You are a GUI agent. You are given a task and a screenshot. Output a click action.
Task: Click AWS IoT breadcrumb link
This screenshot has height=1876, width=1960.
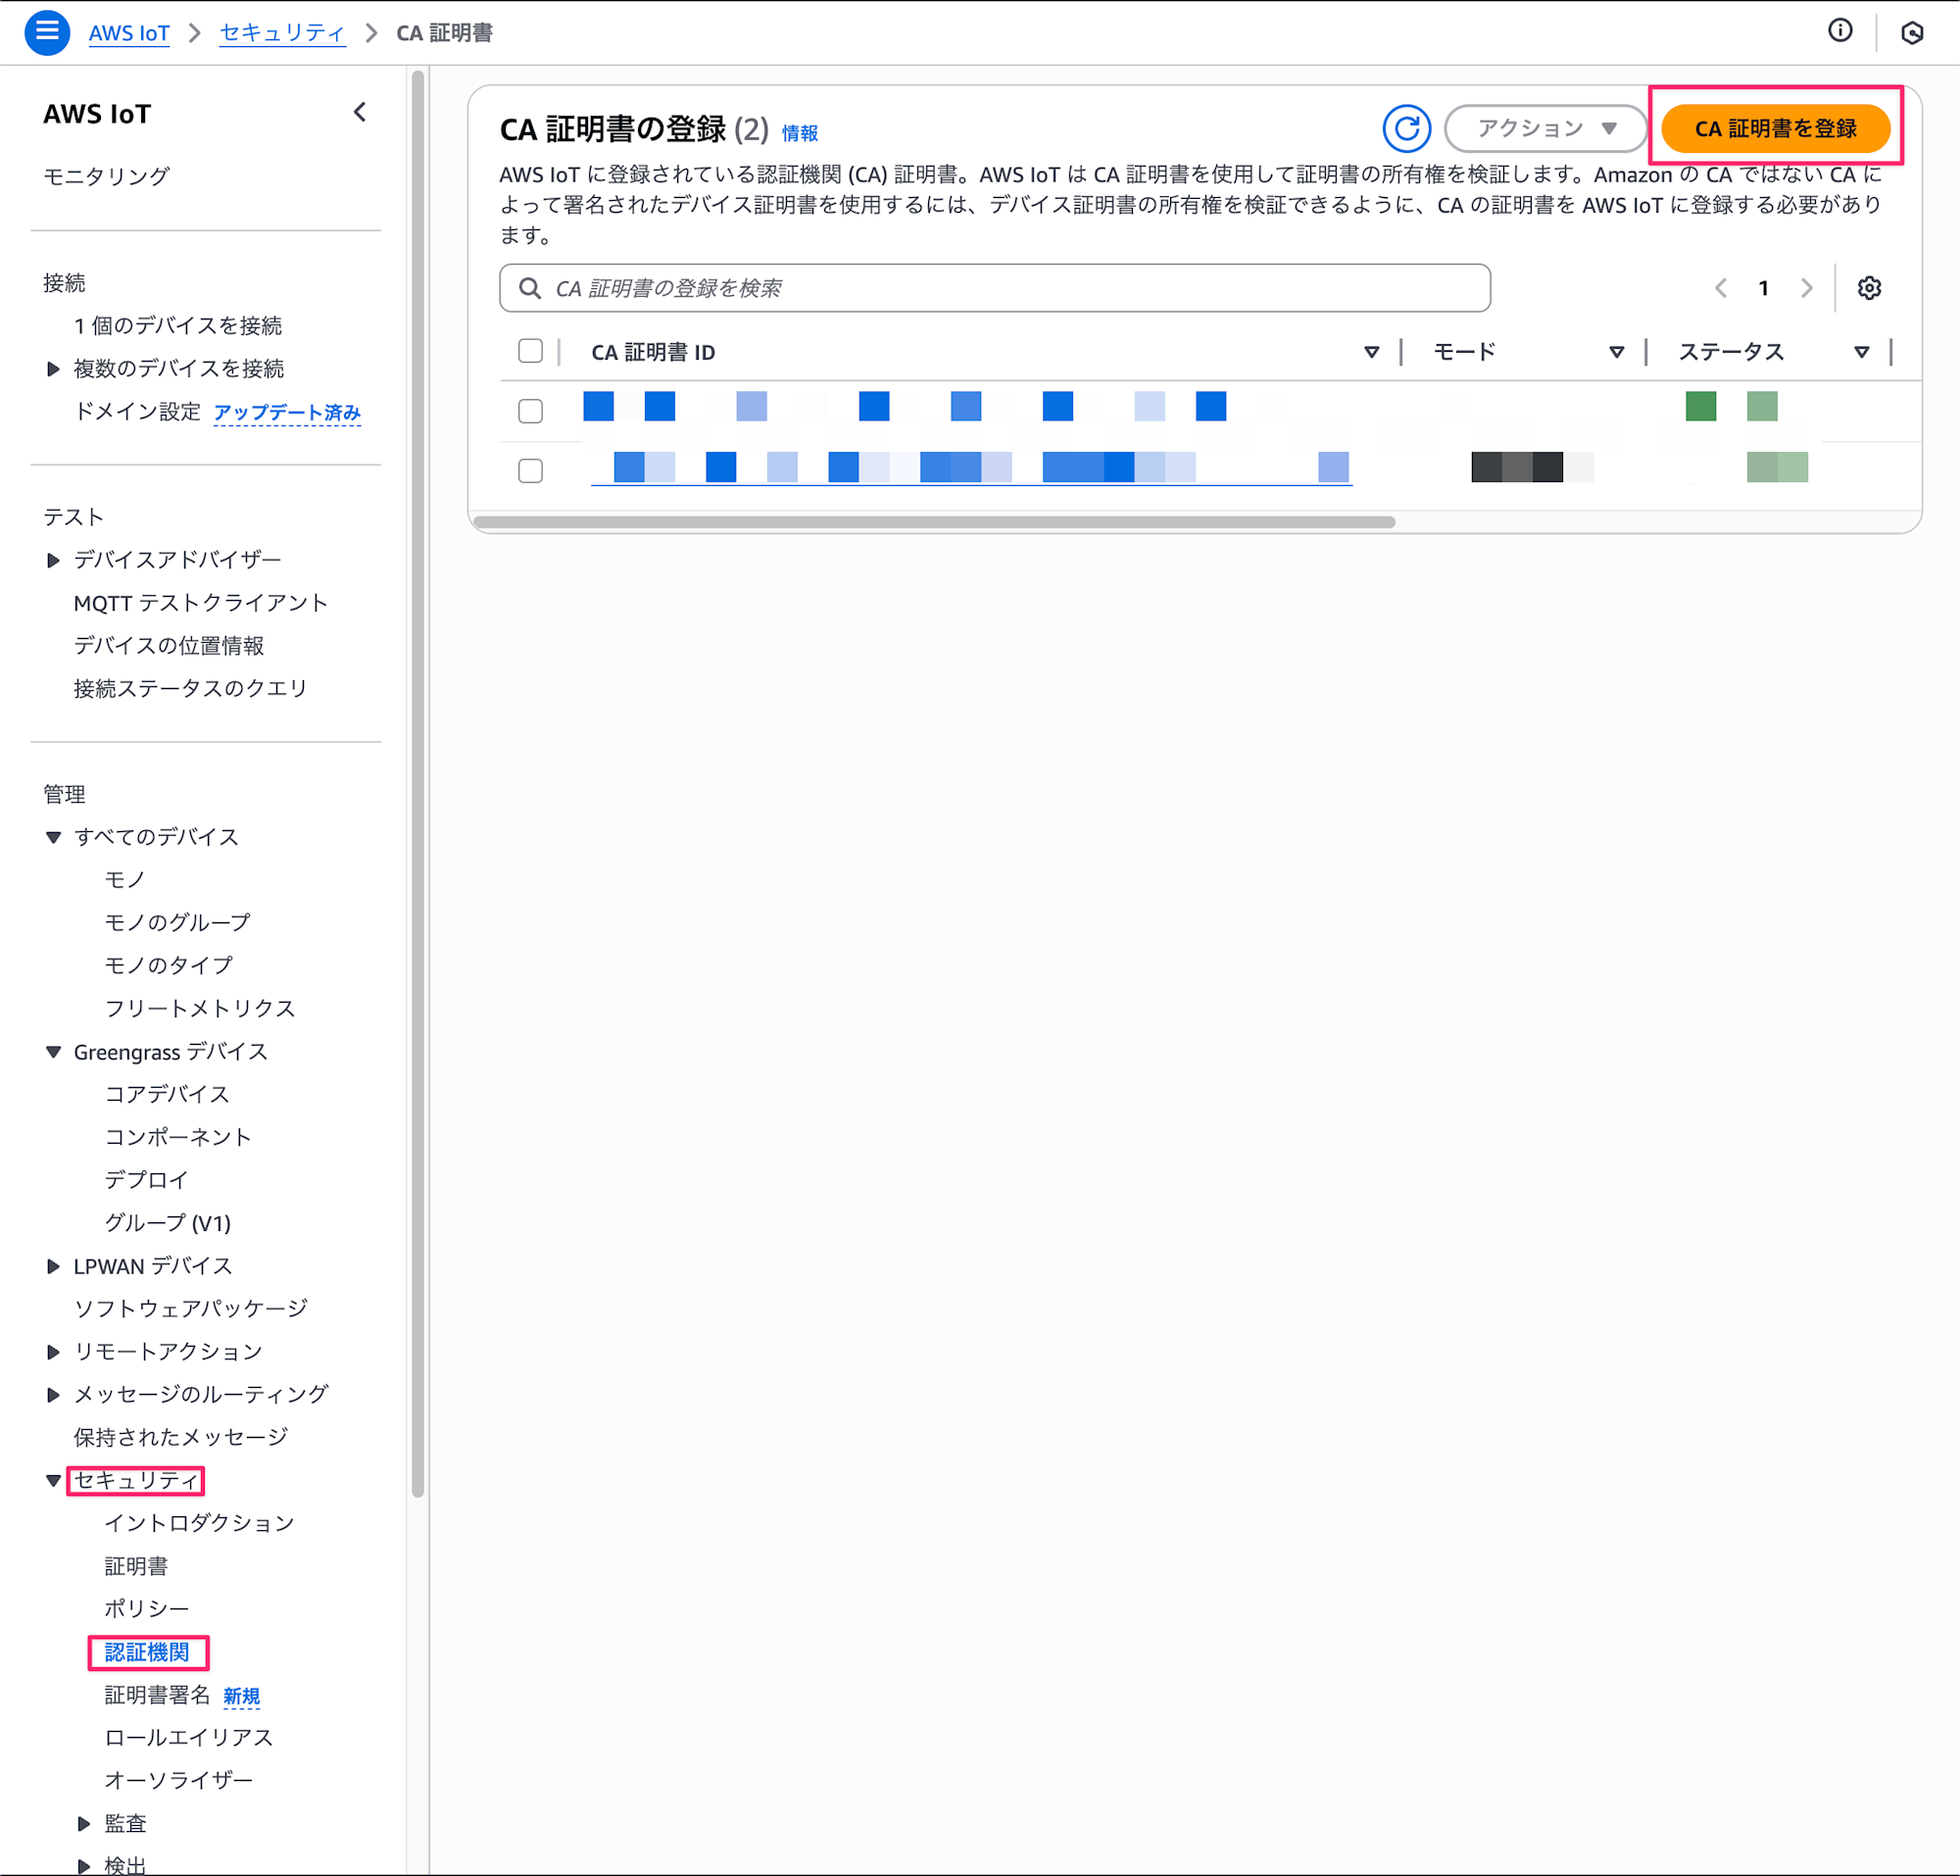point(129,33)
